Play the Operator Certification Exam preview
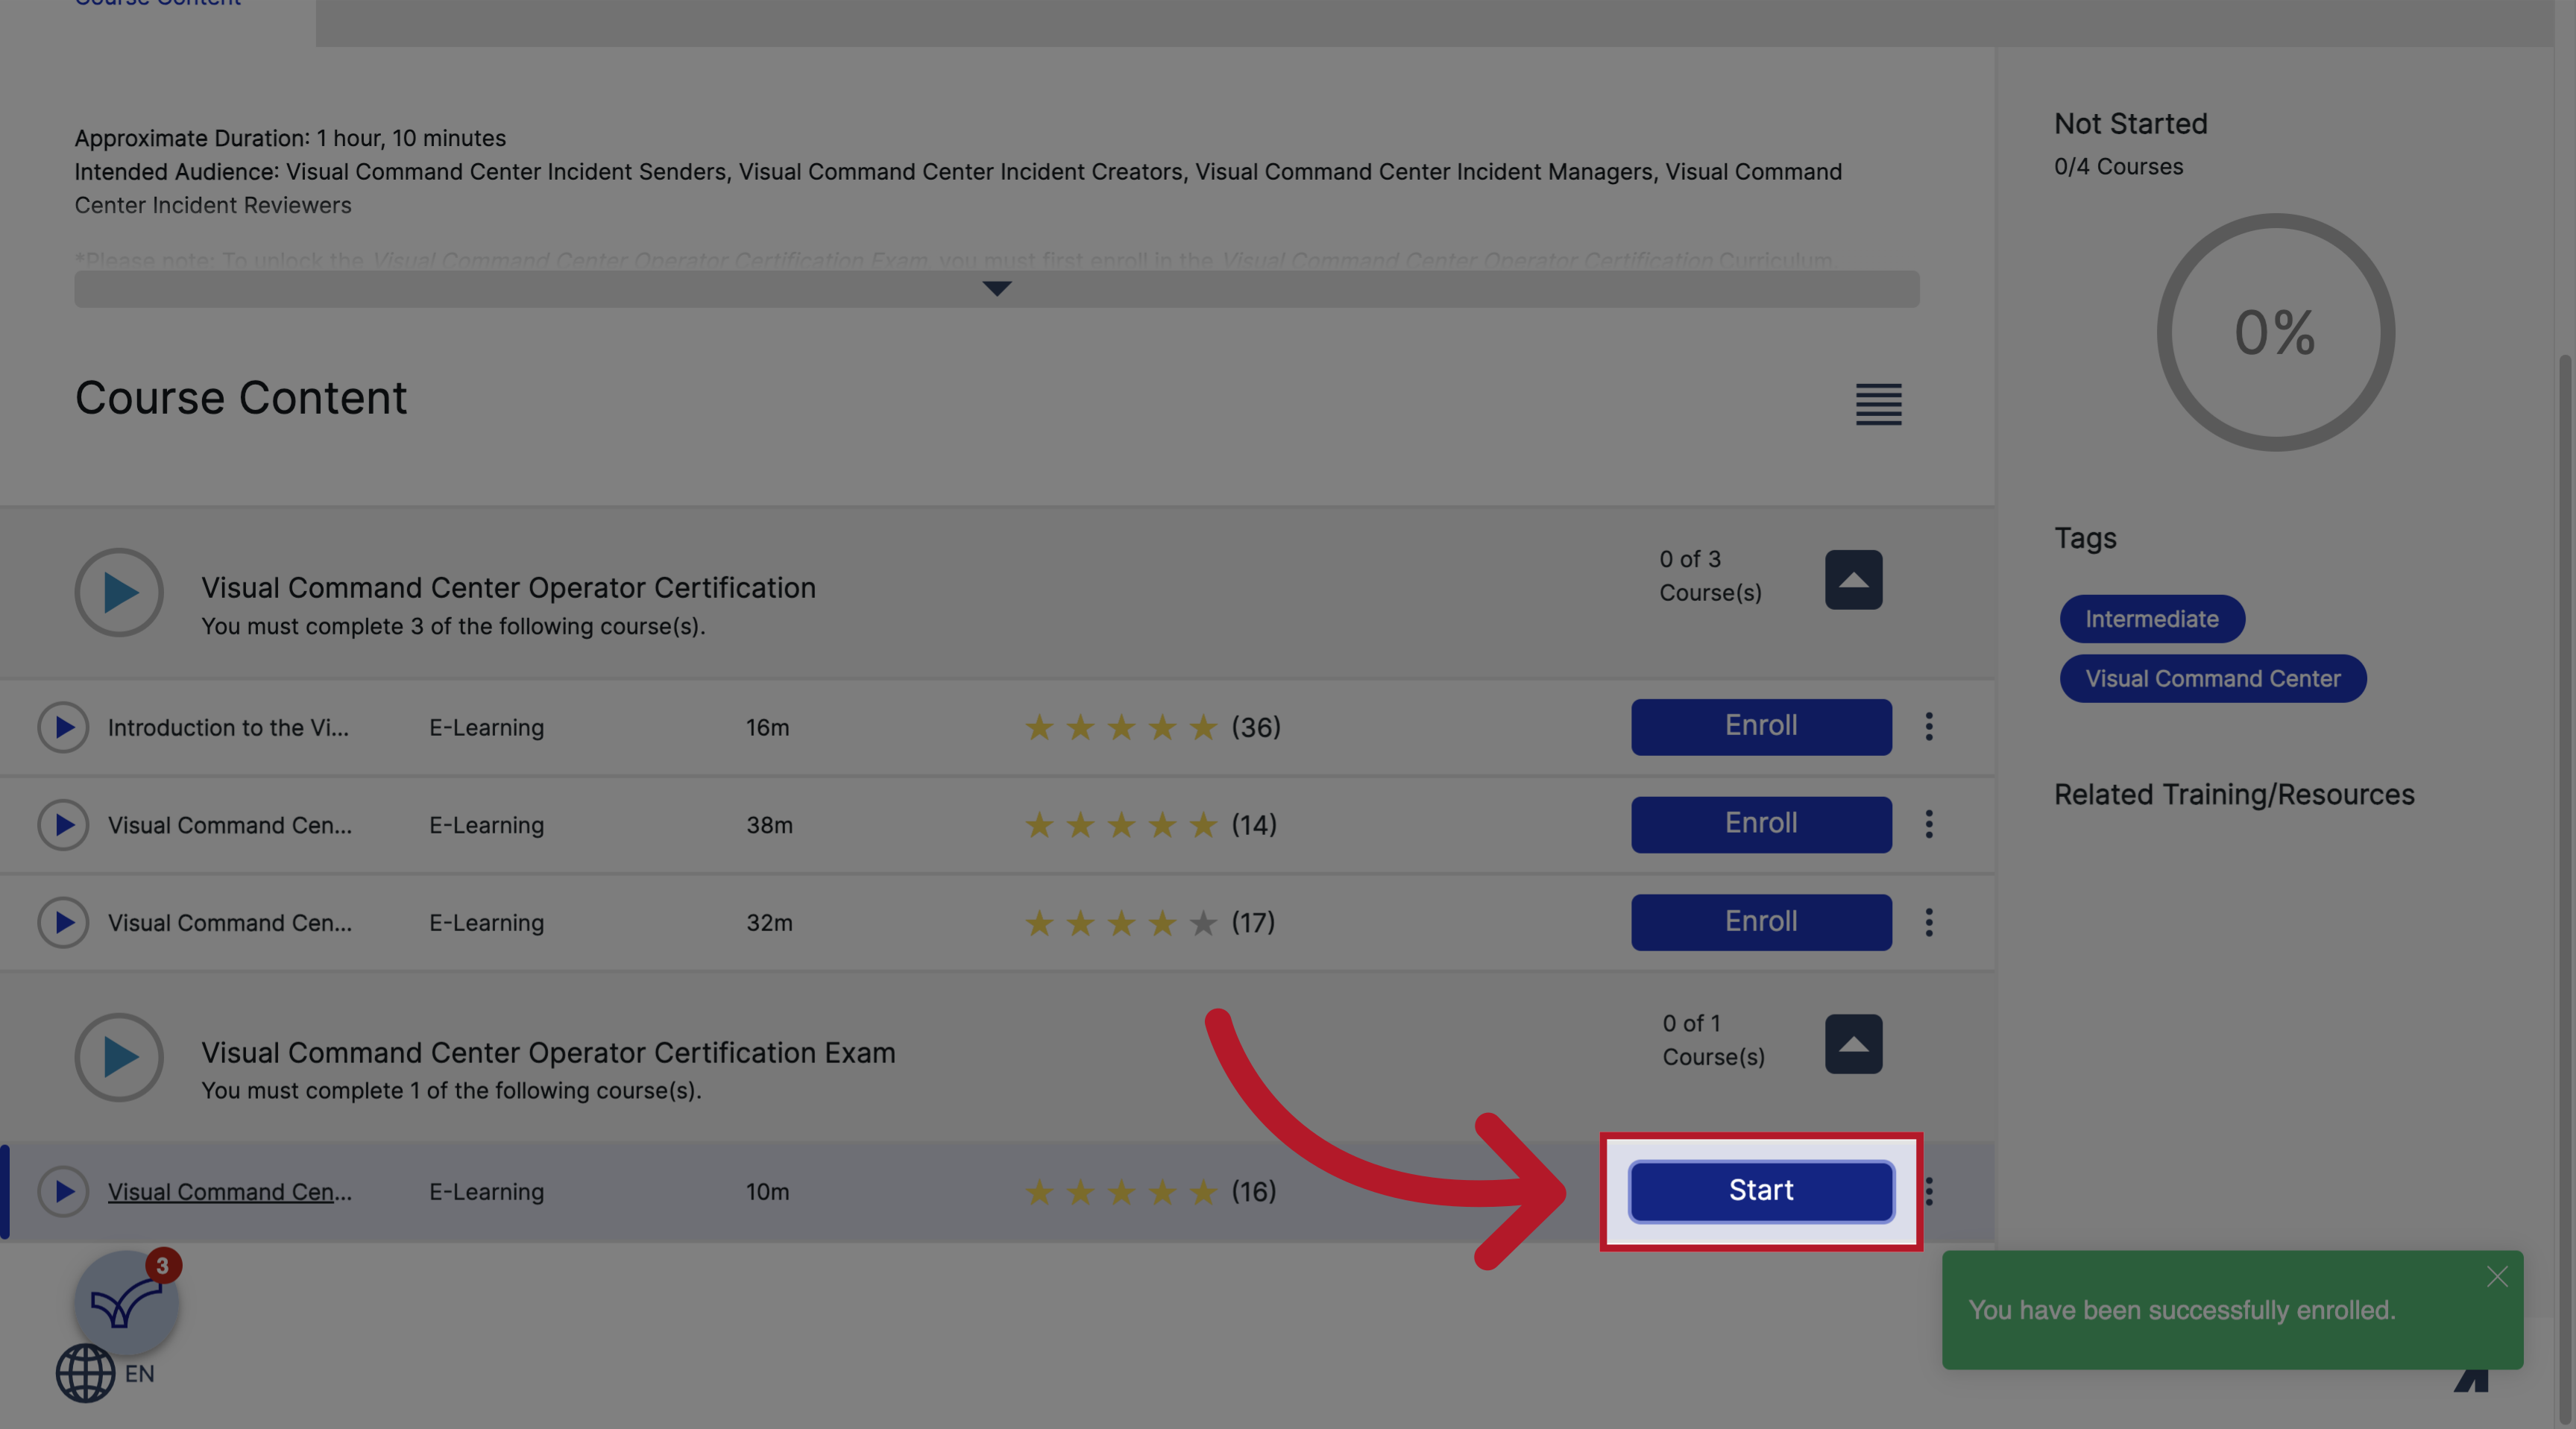The image size is (2576, 1429). coord(118,1057)
